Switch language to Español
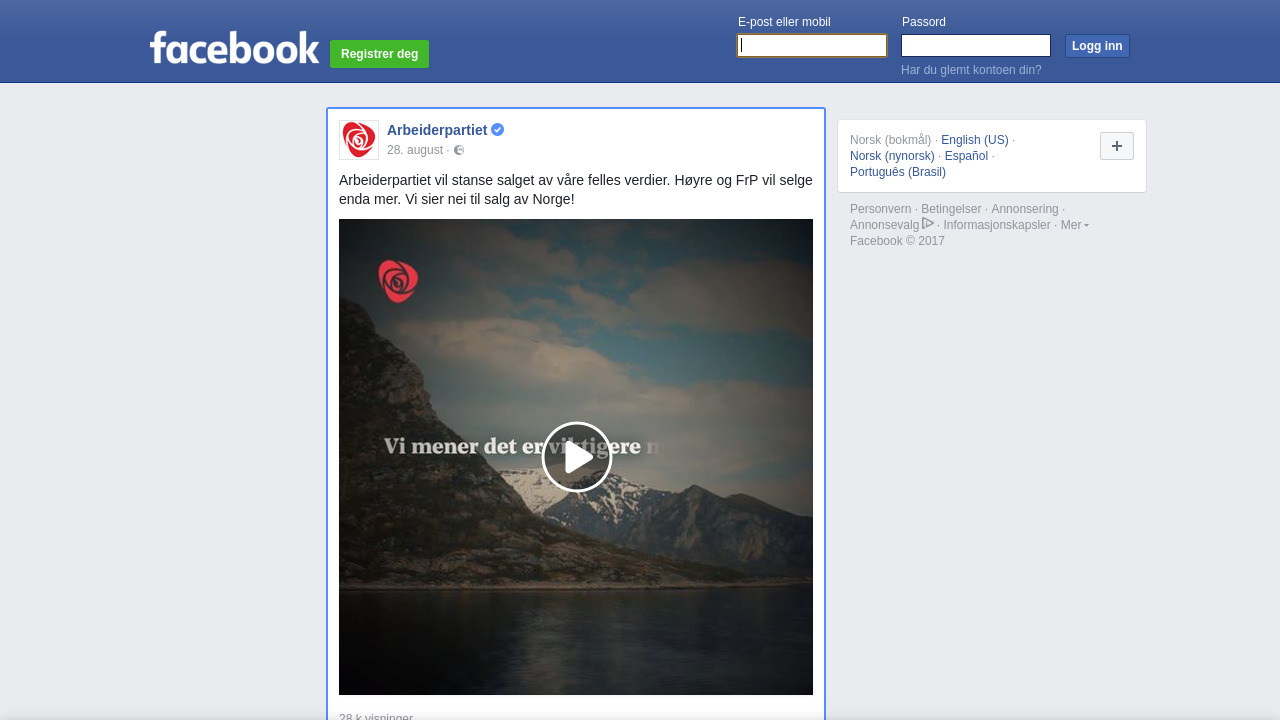 click(966, 156)
